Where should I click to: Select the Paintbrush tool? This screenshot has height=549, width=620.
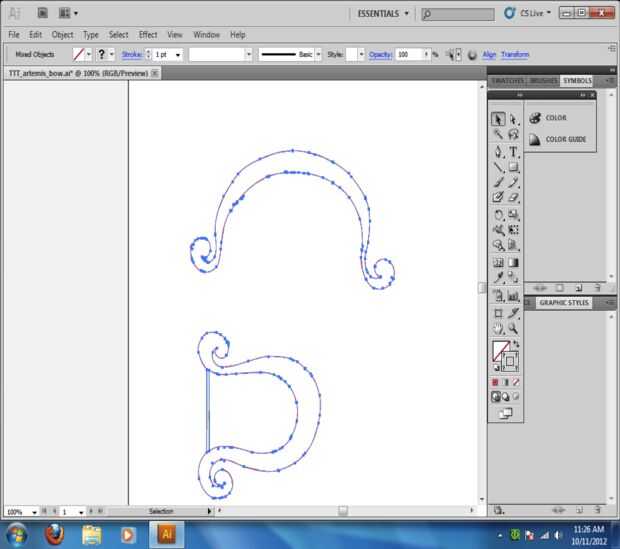(x=498, y=183)
